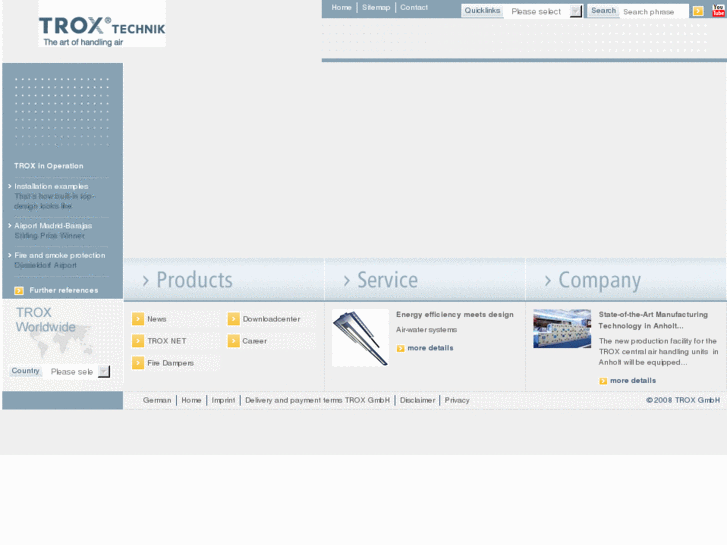
Task: Open TROX NET link
Action: pyautogui.click(x=167, y=341)
